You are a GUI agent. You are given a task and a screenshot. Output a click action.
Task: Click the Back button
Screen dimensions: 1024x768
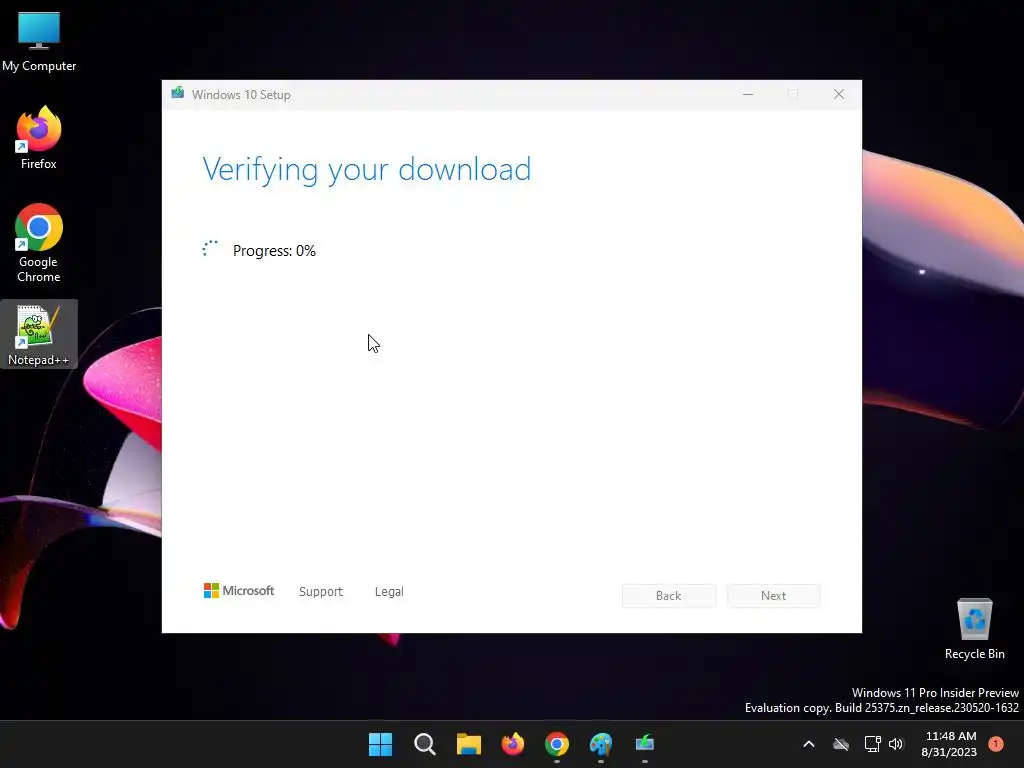click(669, 596)
